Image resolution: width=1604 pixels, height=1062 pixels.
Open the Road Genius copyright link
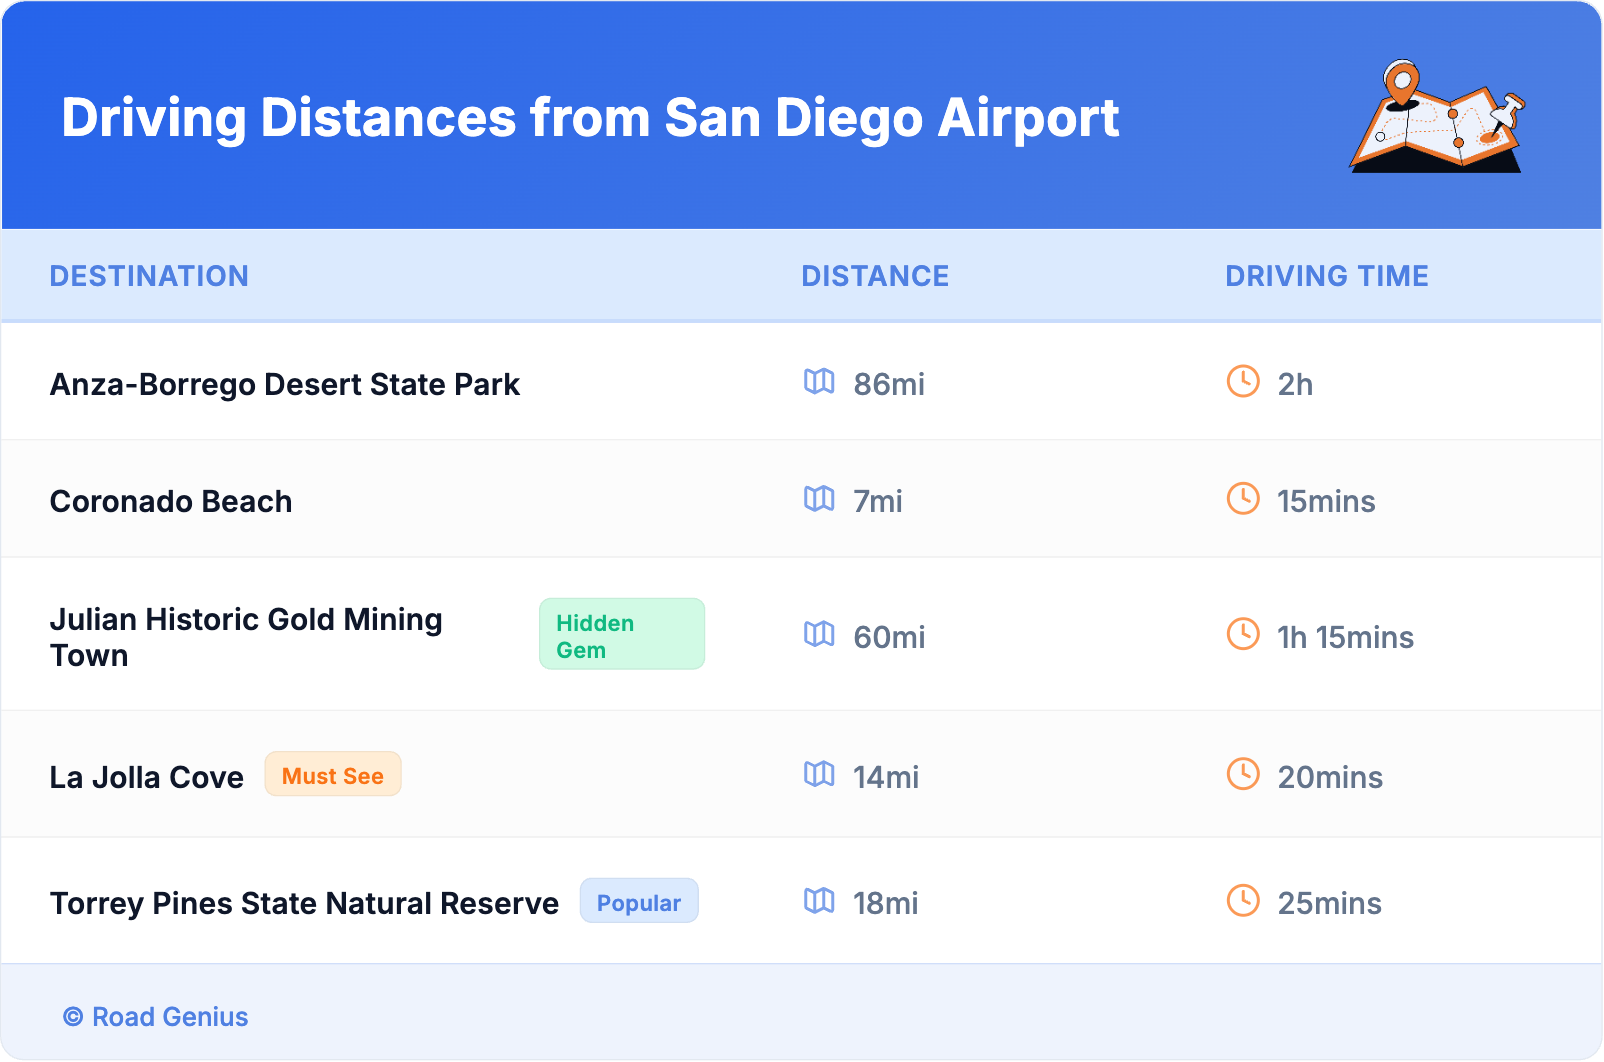coord(156,1017)
